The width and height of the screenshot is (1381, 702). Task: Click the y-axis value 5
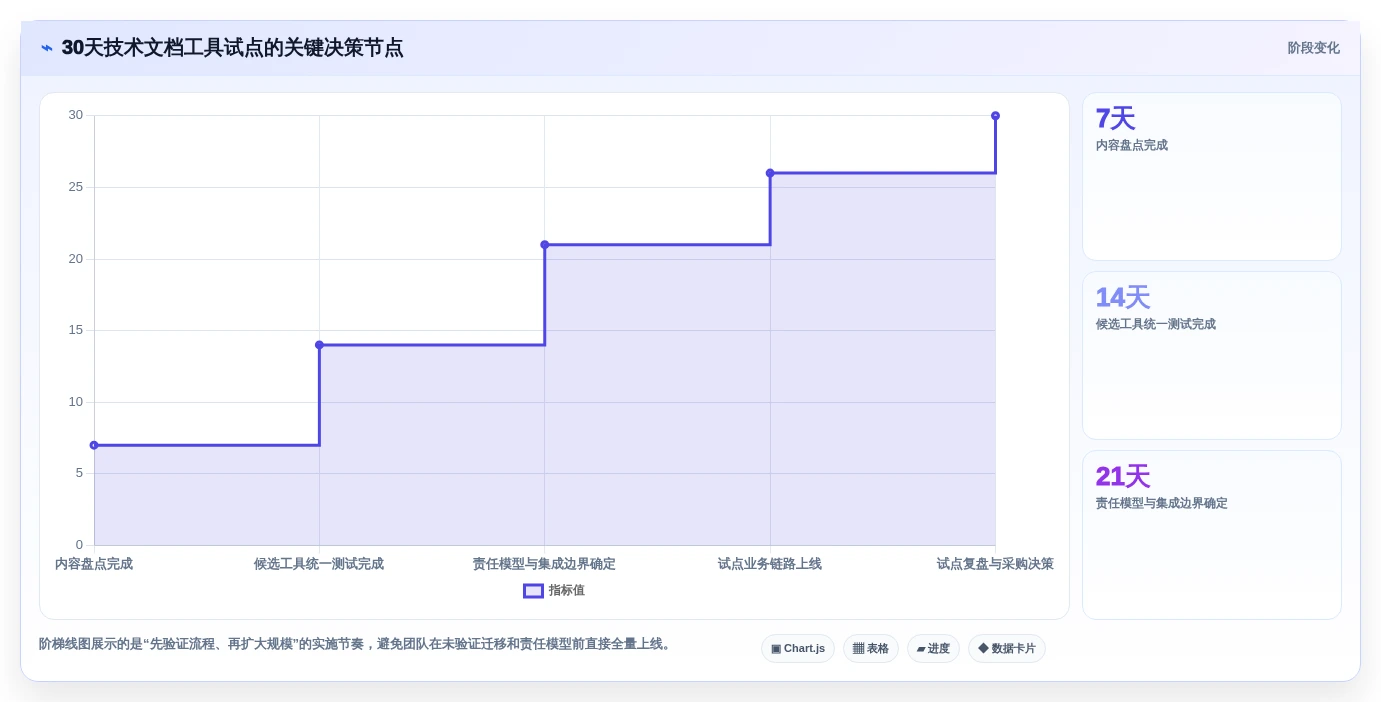pos(79,473)
